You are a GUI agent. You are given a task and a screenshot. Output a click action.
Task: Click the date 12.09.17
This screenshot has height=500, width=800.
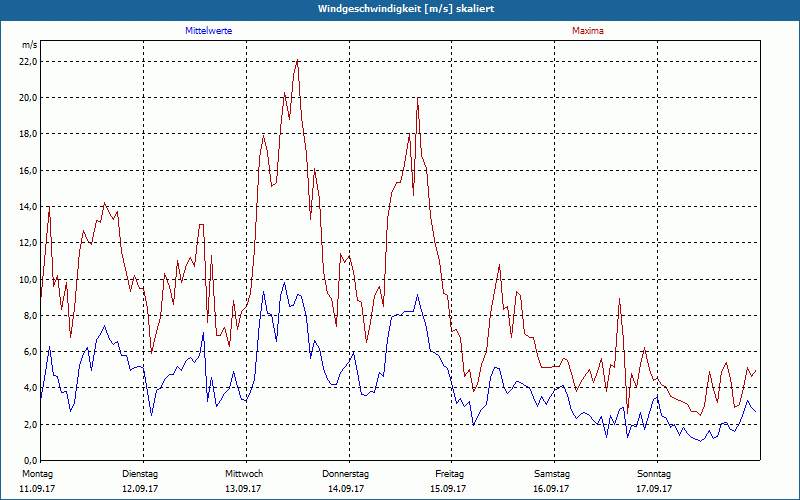tap(140, 489)
